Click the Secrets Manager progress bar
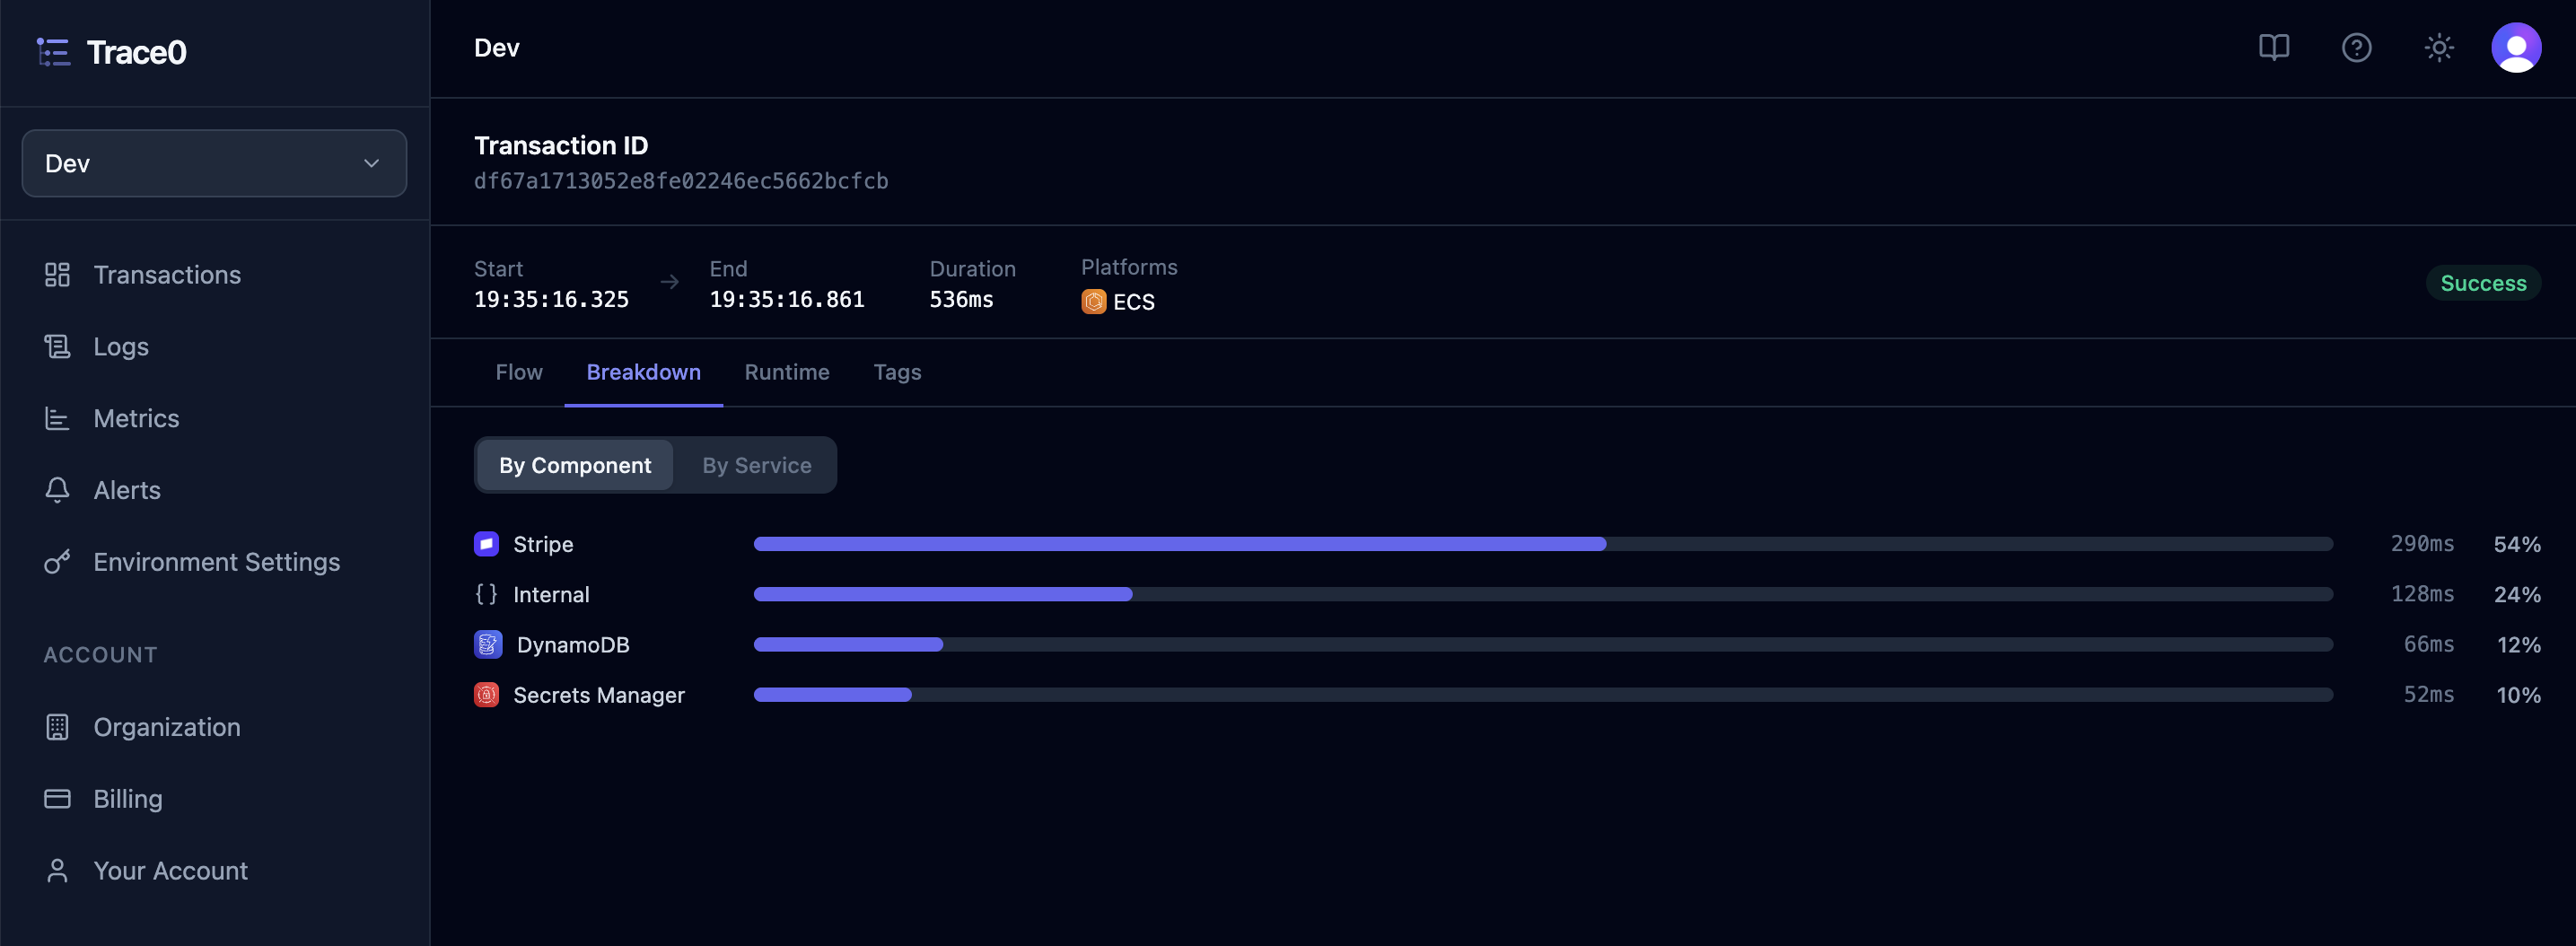 [x=1543, y=695]
